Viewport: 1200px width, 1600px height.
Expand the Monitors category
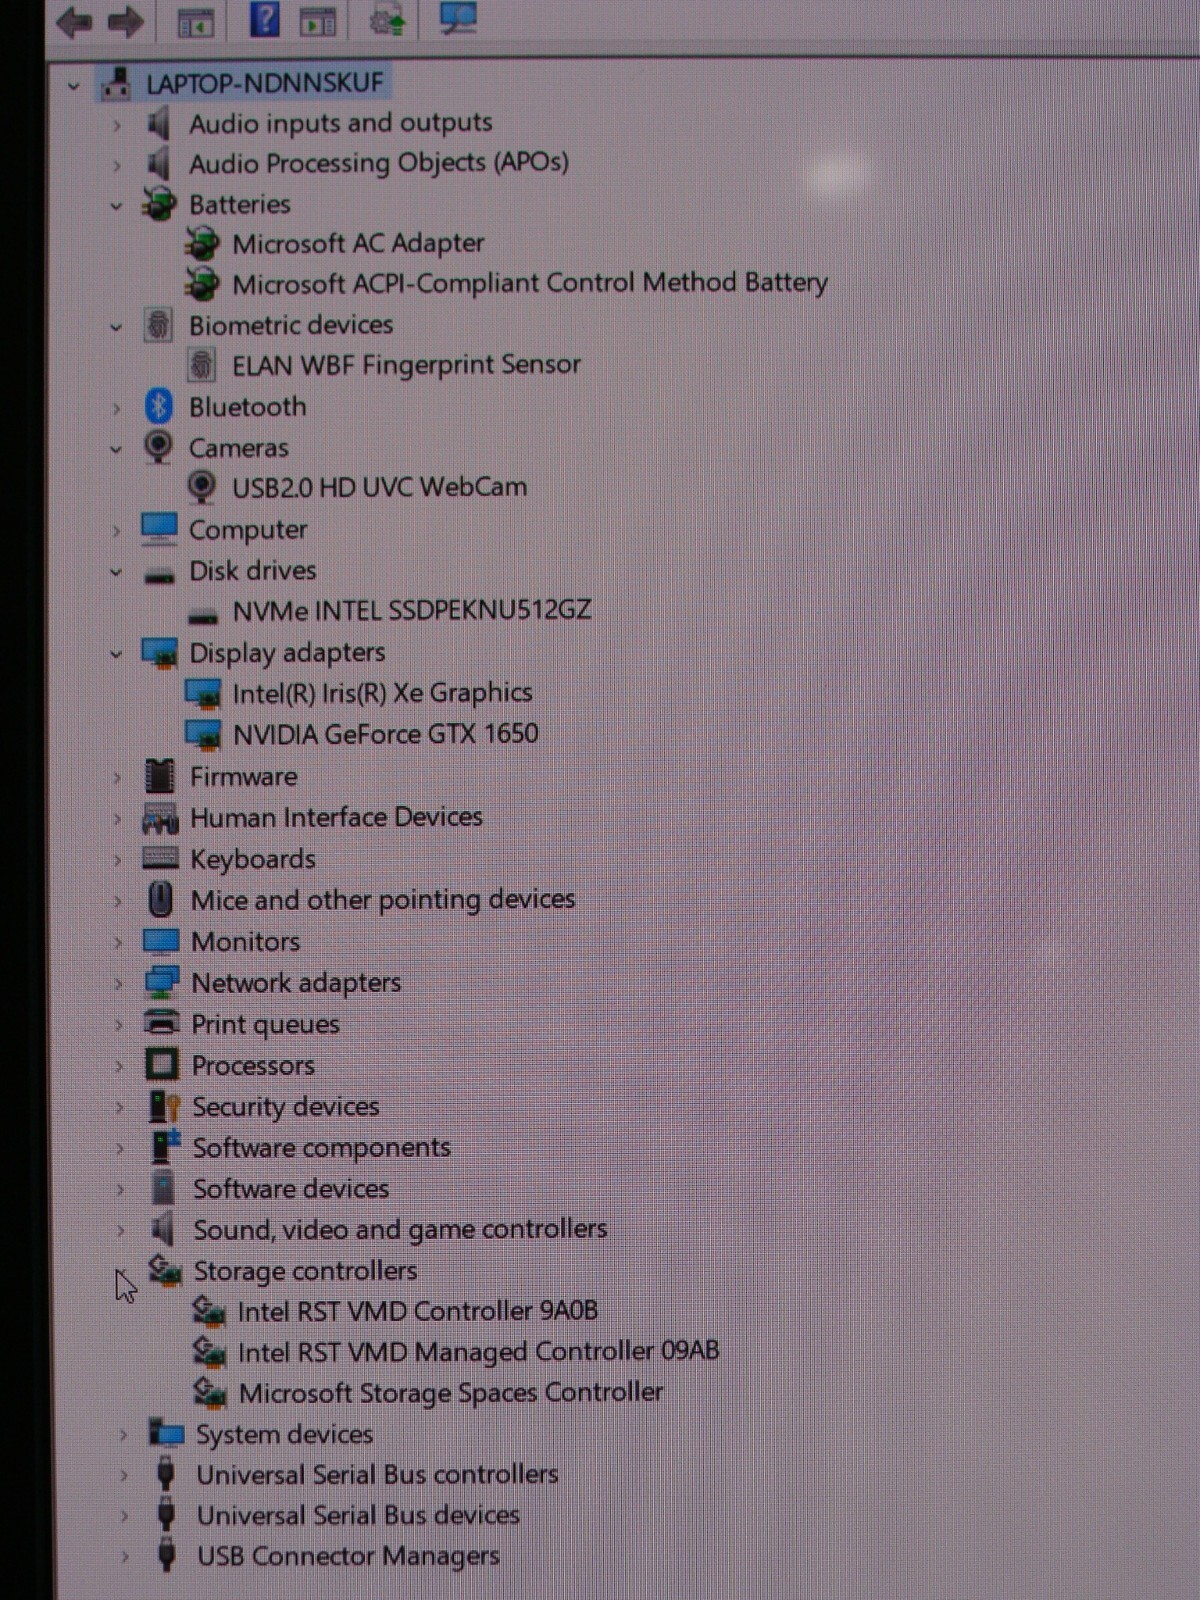pyautogui.click(x=118, y=942)
